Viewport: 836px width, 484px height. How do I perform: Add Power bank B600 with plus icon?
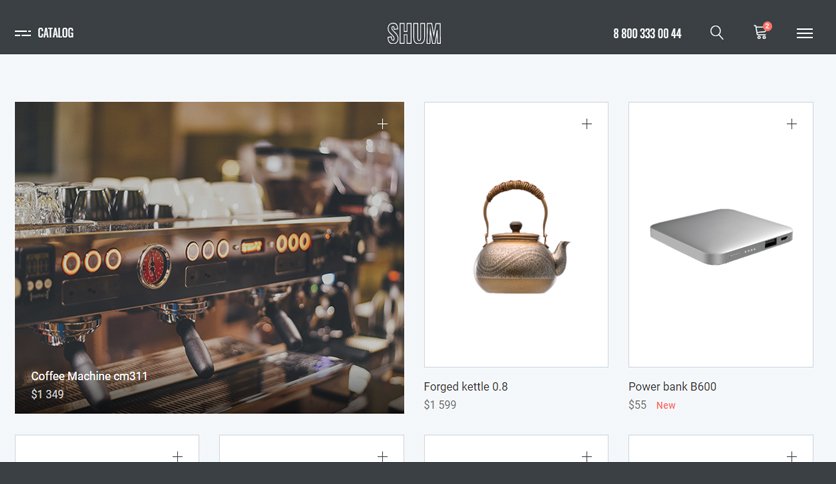(791, 124)
